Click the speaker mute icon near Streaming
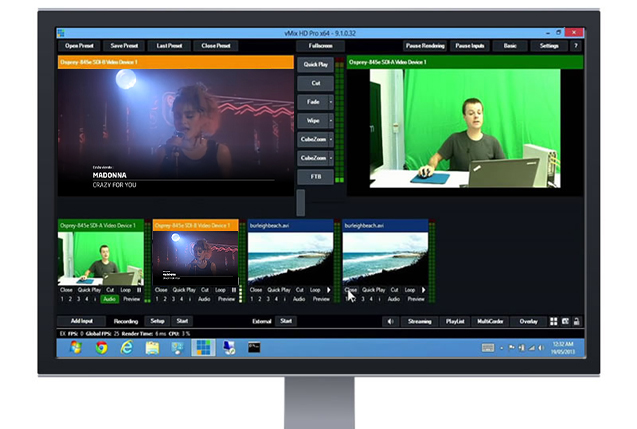The image size is (637, 429). point(390,321)
